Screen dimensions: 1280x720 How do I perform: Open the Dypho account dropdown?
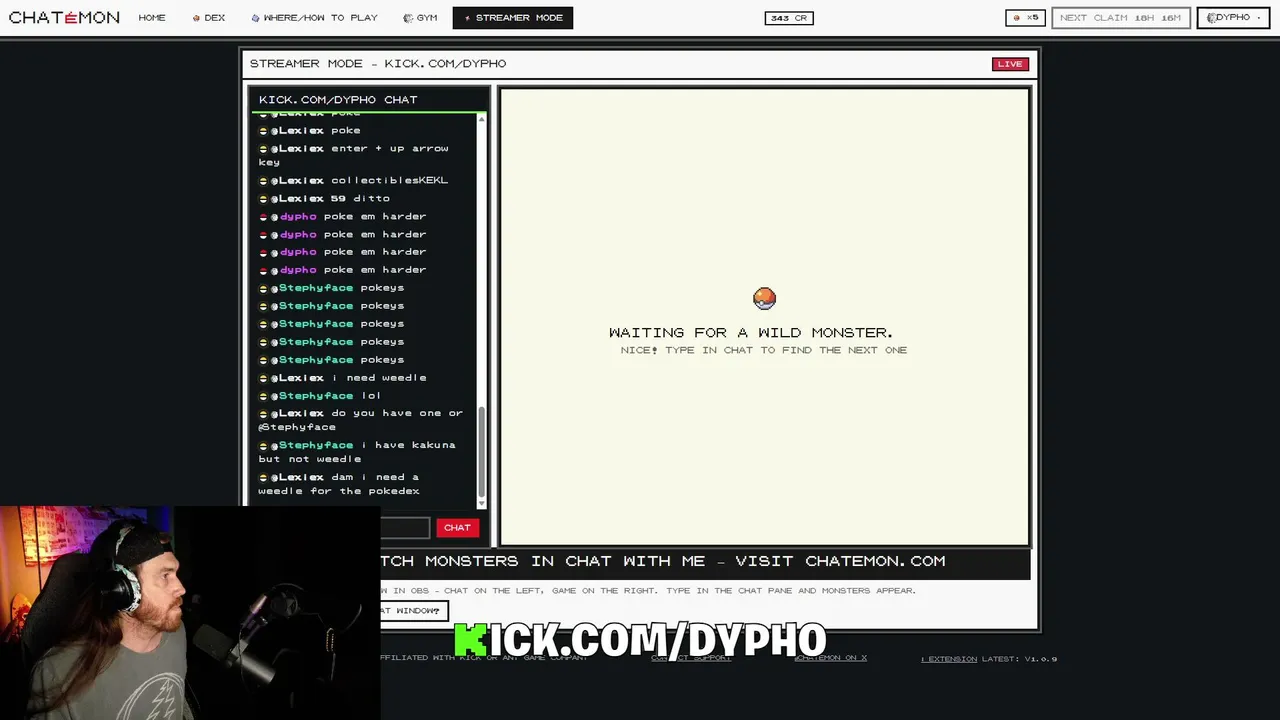click(1233, 18)
